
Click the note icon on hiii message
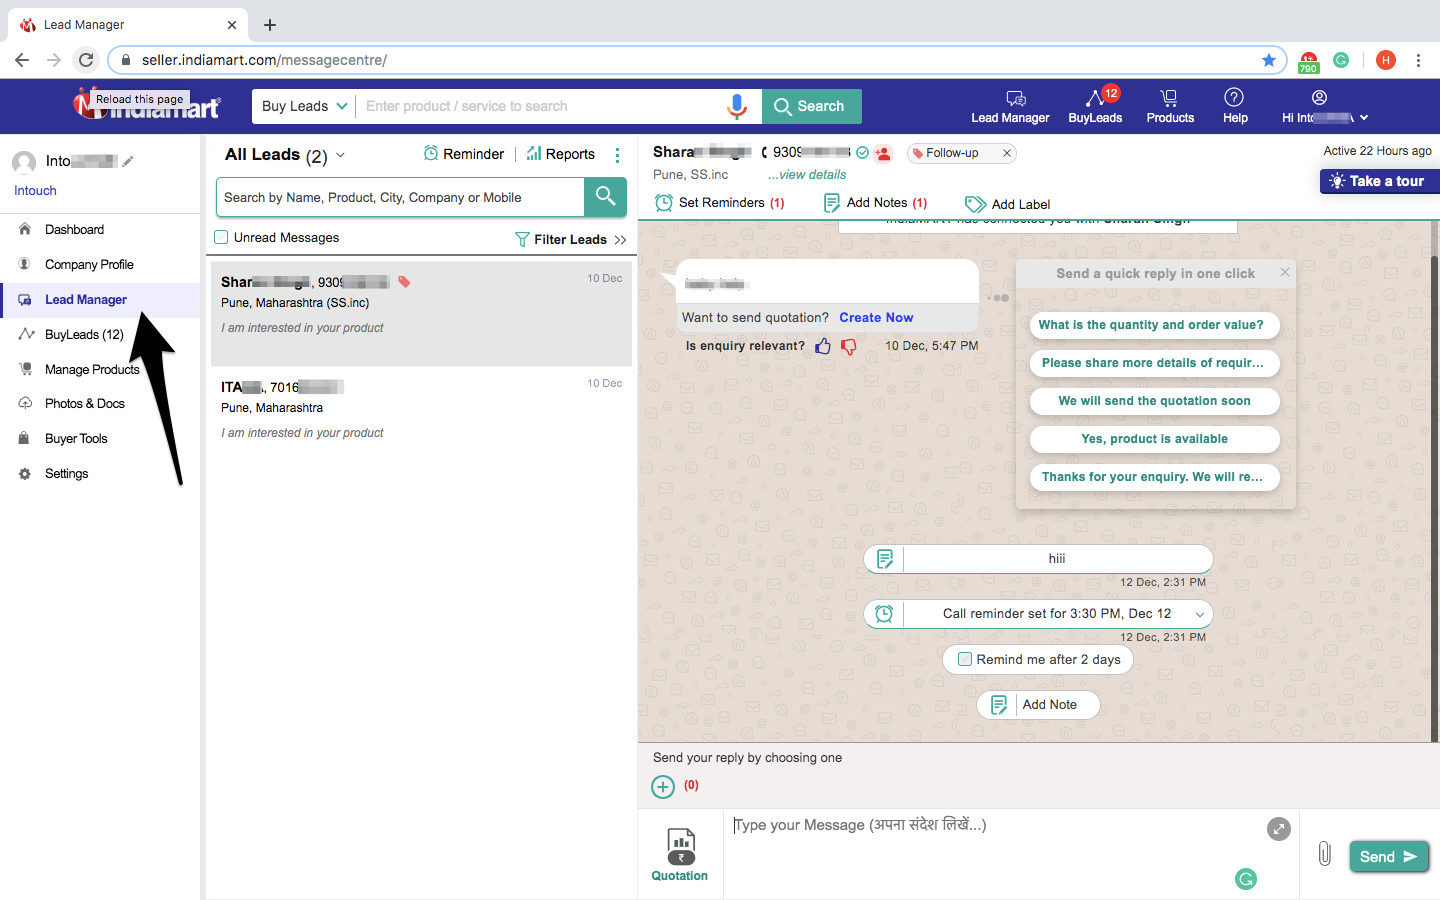[x=885, y=559]
